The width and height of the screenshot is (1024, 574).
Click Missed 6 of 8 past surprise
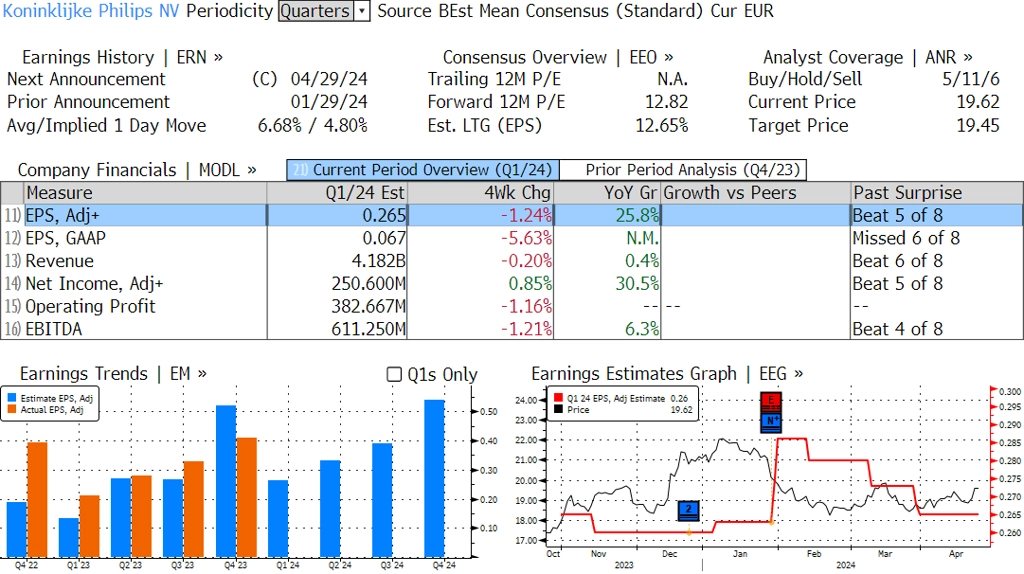pyautogui.click(x=906, y=238)
